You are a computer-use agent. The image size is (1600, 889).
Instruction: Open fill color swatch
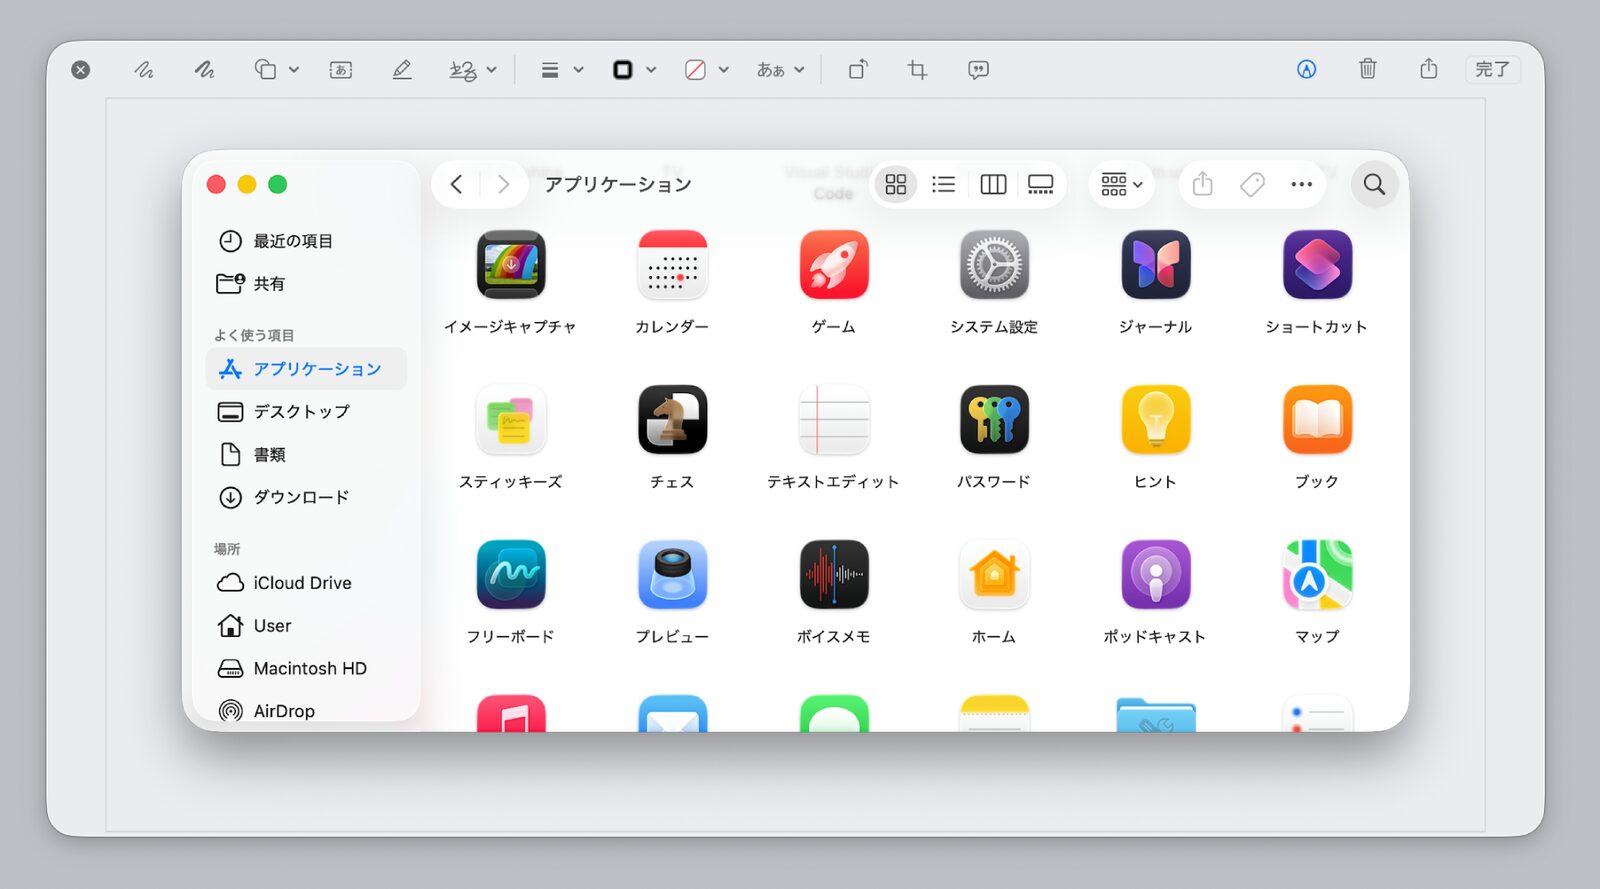coord(706,70)
